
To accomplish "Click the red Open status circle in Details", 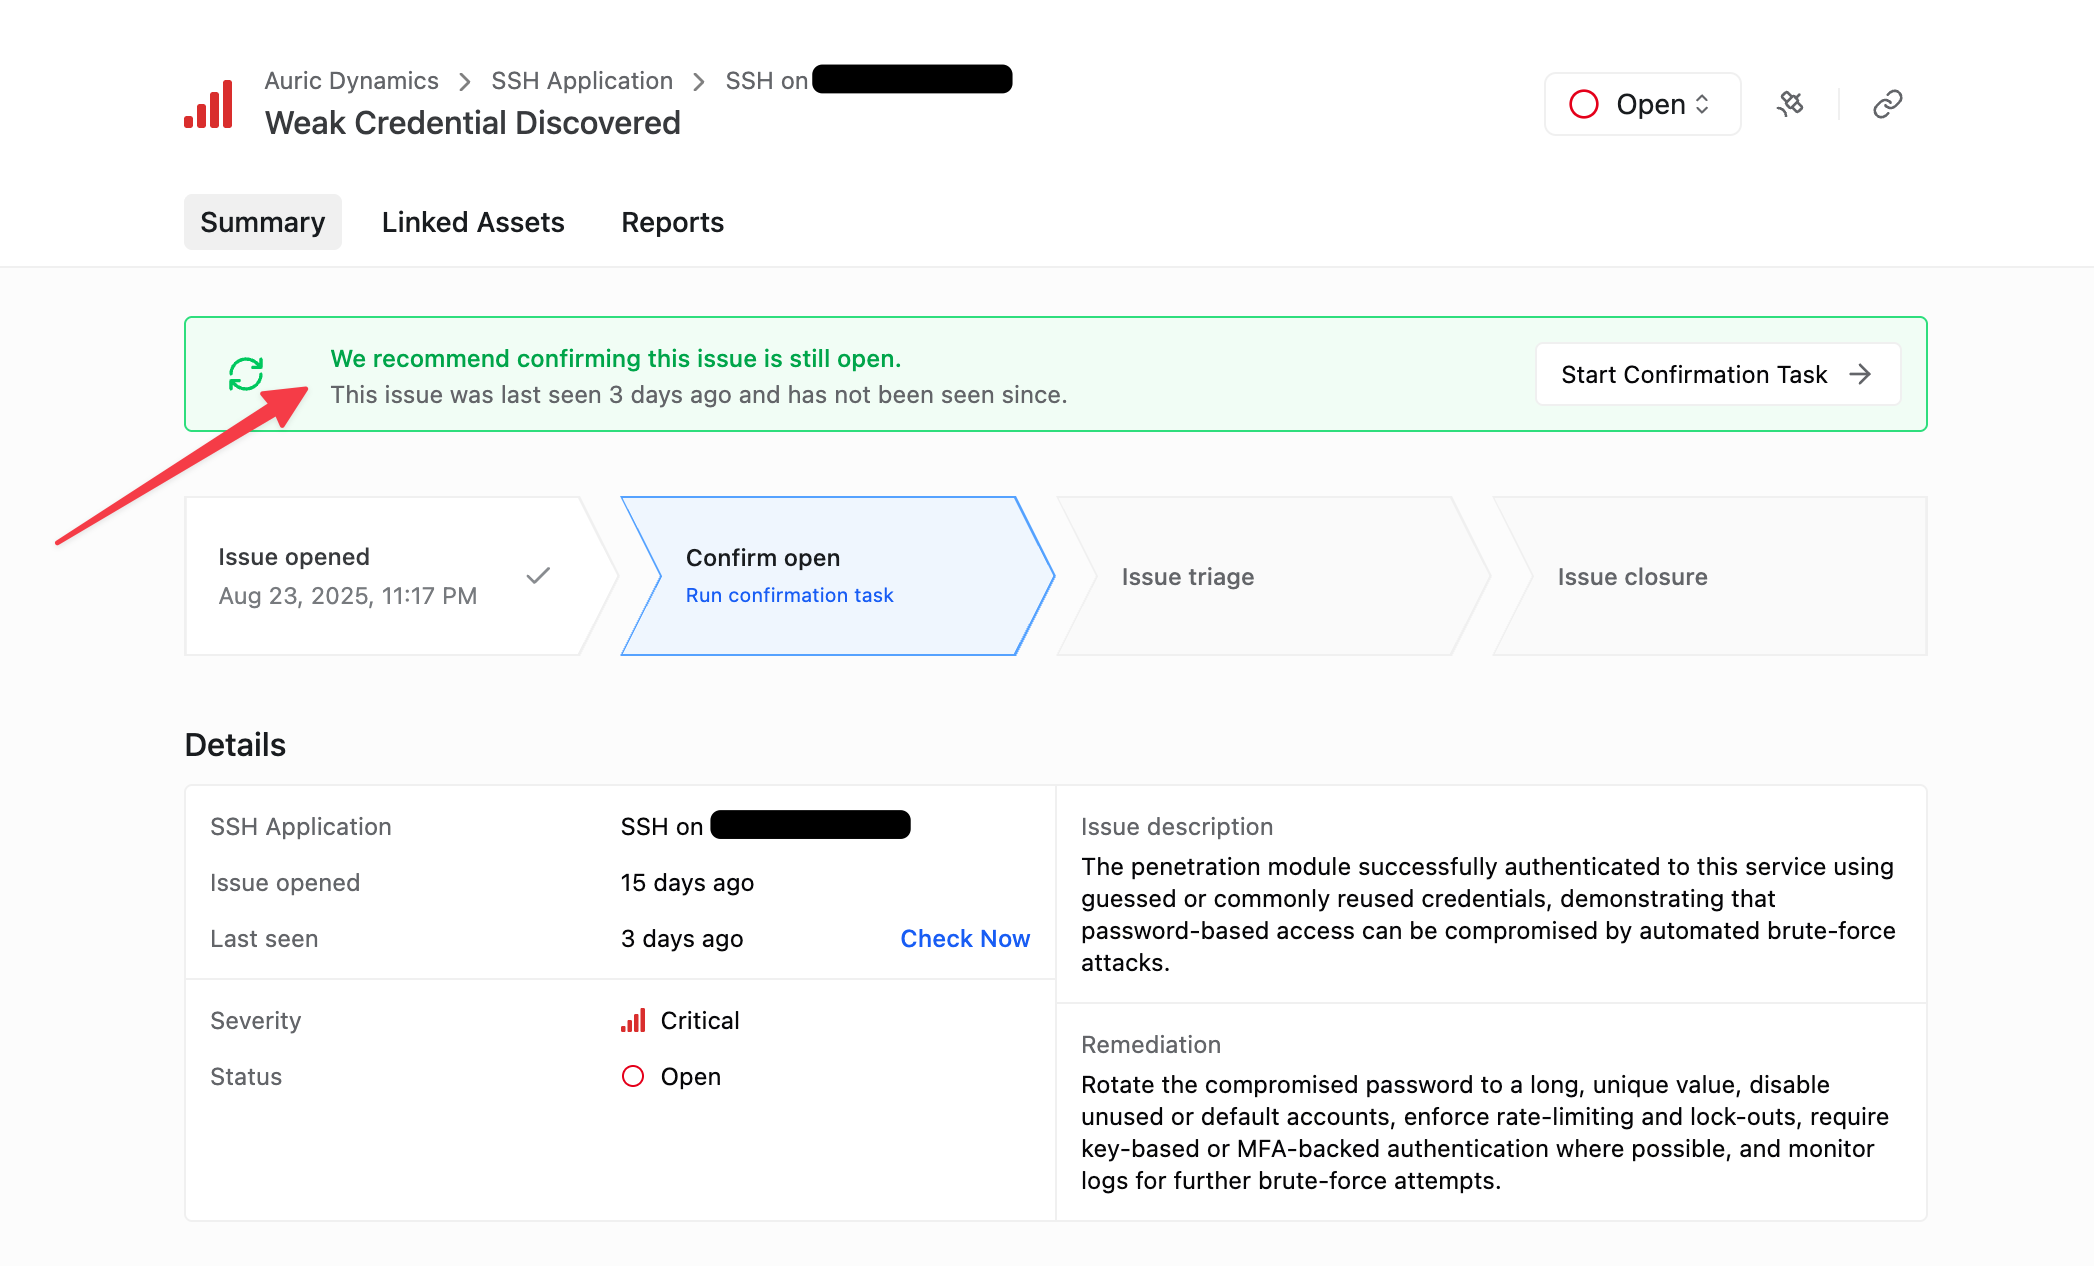I will (x=633, y=1076).
